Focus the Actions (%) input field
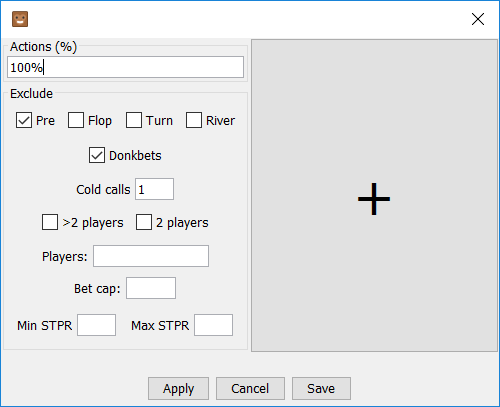Image resolution: width=500 pixels, height=407 pixels. click(125, 67)
